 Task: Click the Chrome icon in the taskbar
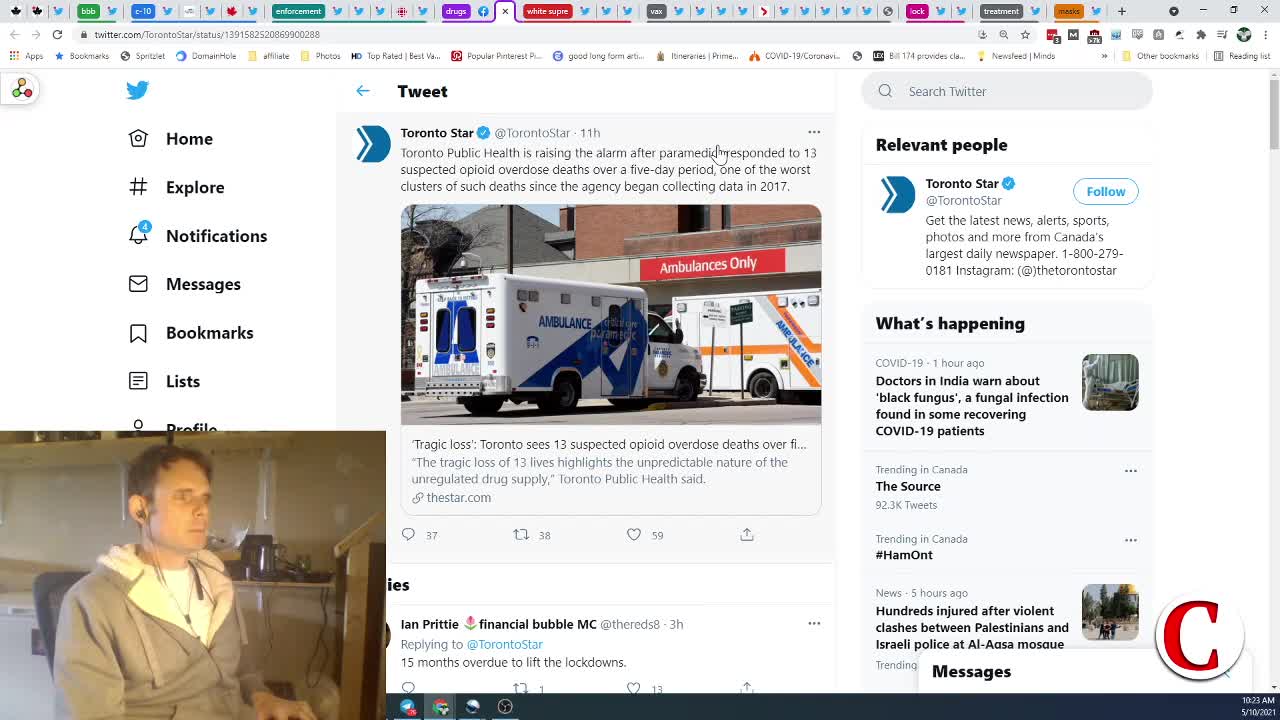pyautogui.click(x=440, y=707)
